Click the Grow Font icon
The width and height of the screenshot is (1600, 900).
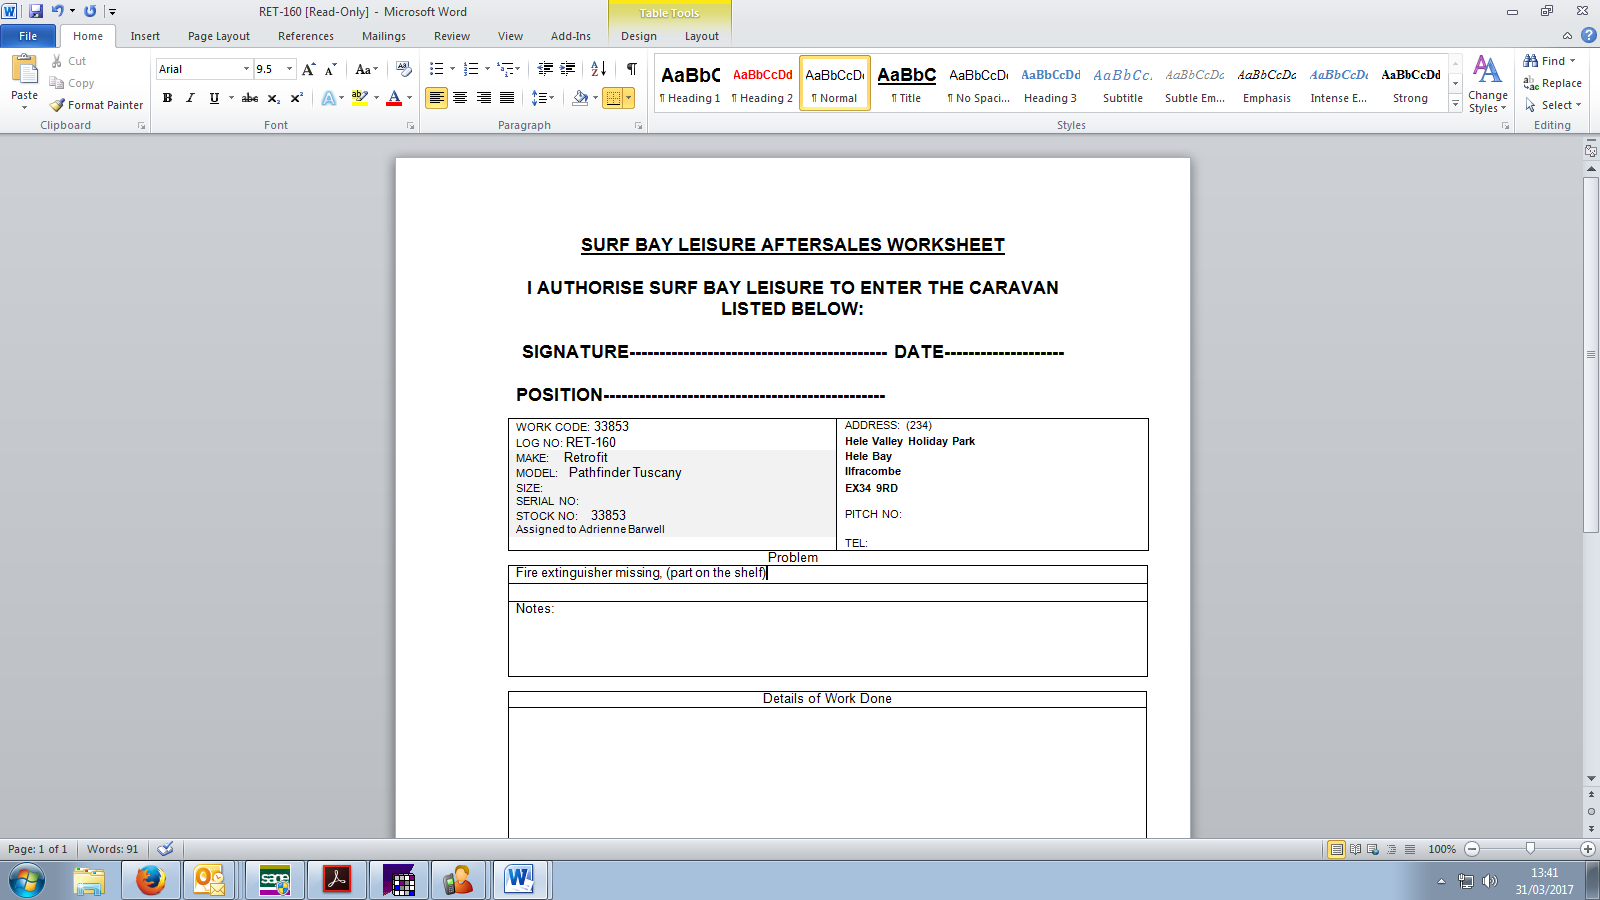[x=309, y=69]
